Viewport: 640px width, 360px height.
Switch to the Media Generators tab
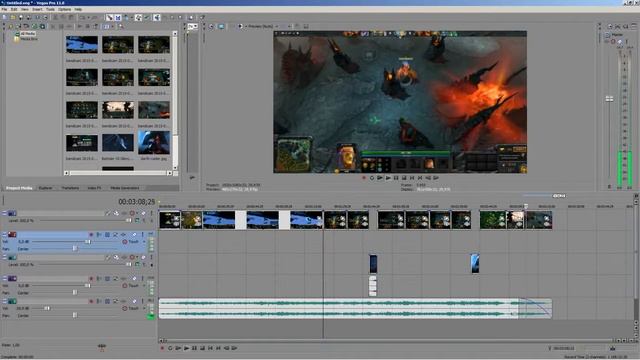pyautogui.click(x=125, y=188)
